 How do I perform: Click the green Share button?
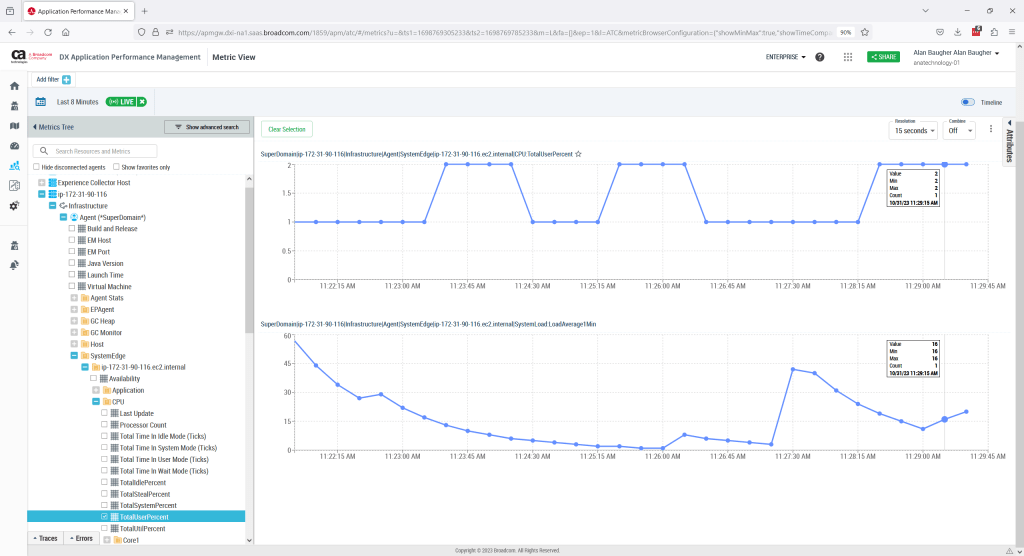pyautogui.click(x=883, y=57)
